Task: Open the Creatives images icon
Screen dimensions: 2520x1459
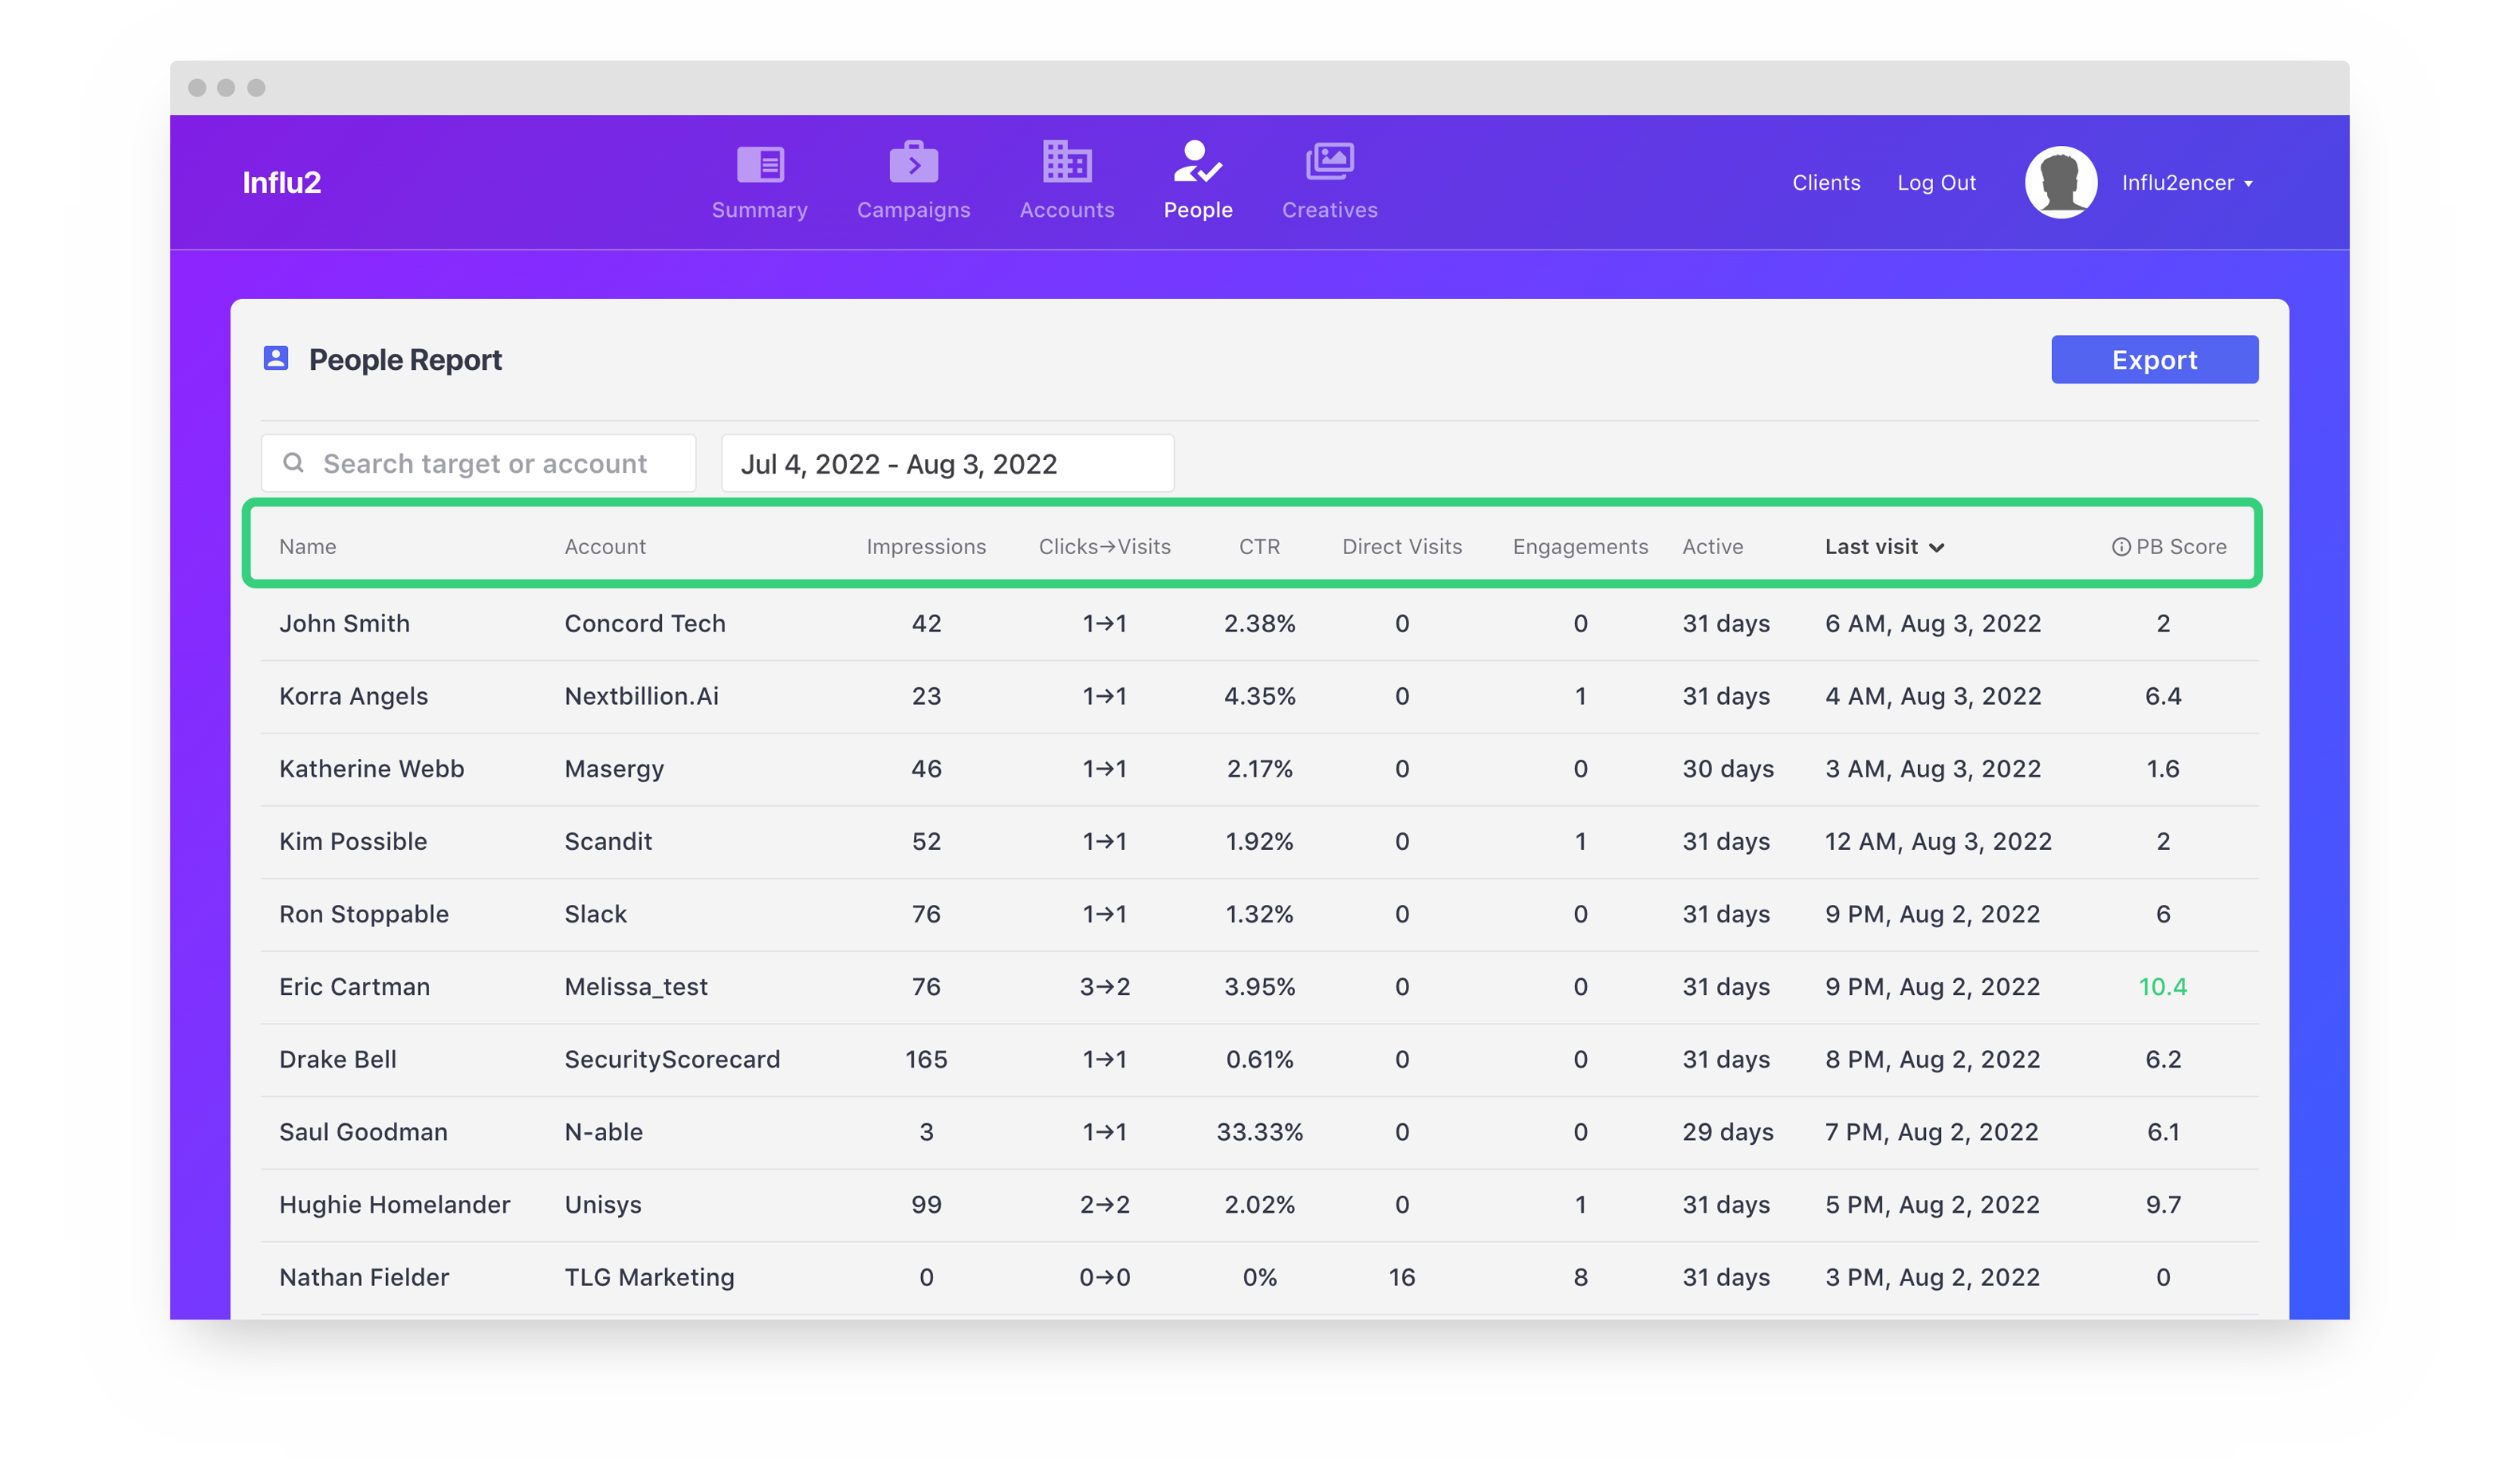Action: pos(1329,162)
